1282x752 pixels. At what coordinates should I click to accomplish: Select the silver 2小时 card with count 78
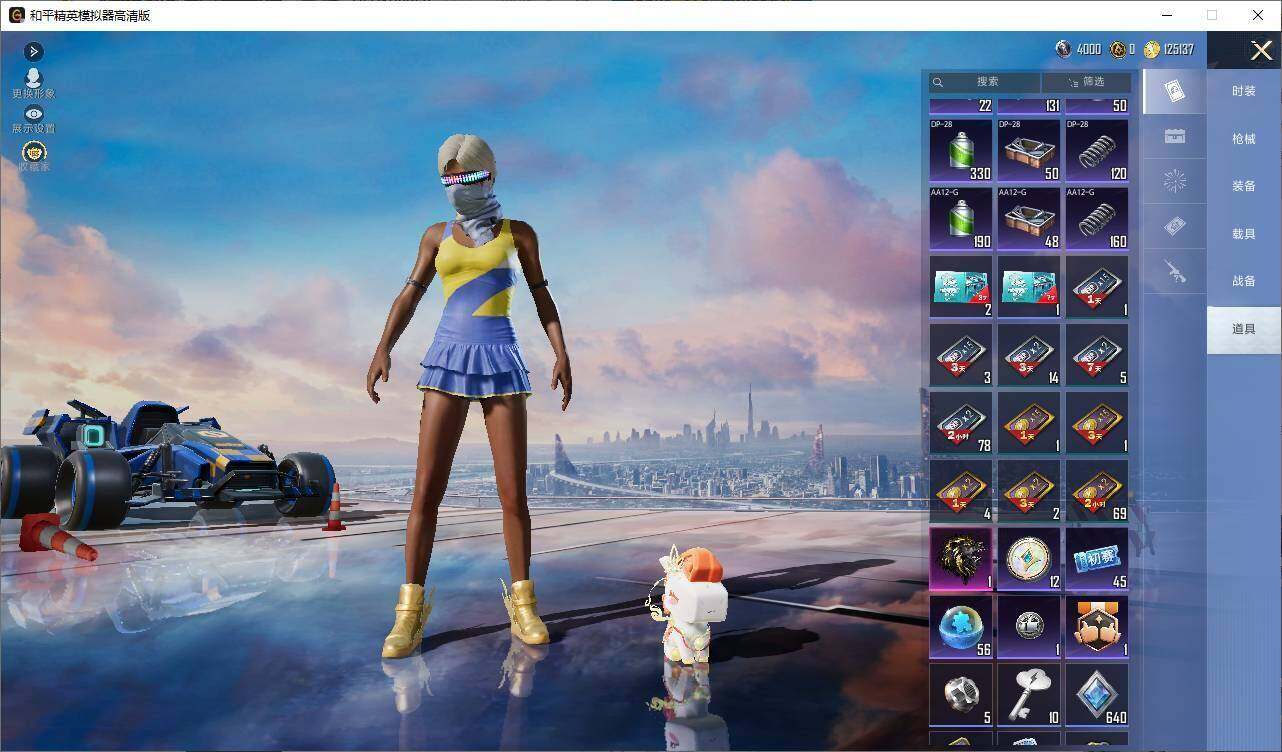click(961, 422)
